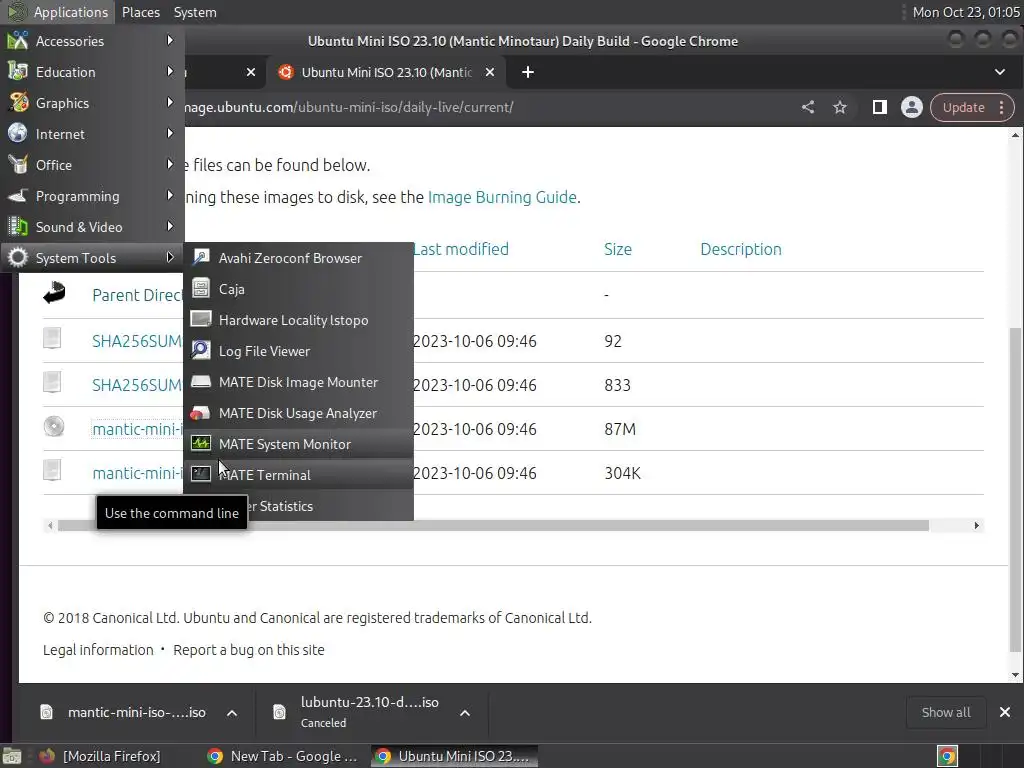This screenshot has height=768, width=1024.
Task: Open Chrome profile avatar
Action: point(912,107)
